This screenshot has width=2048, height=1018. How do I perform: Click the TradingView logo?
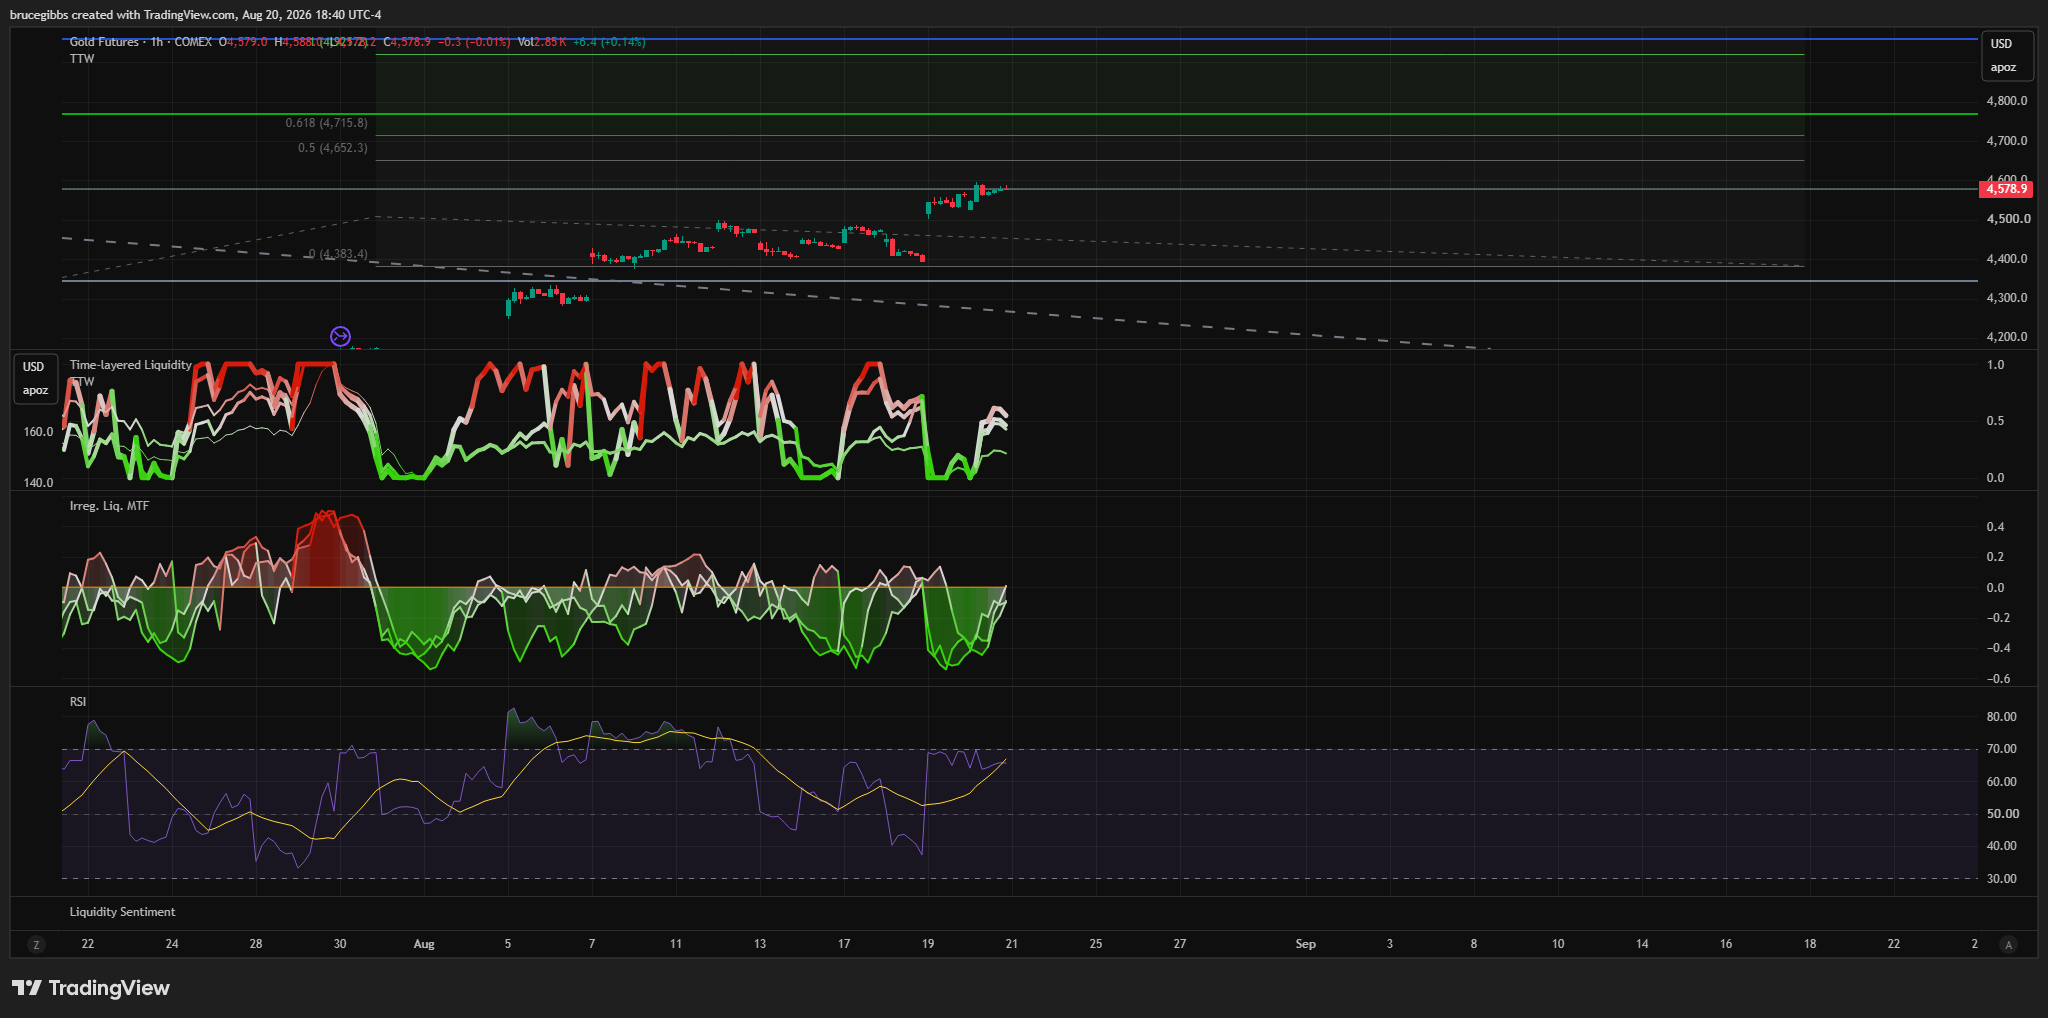[x=91, y=988]
